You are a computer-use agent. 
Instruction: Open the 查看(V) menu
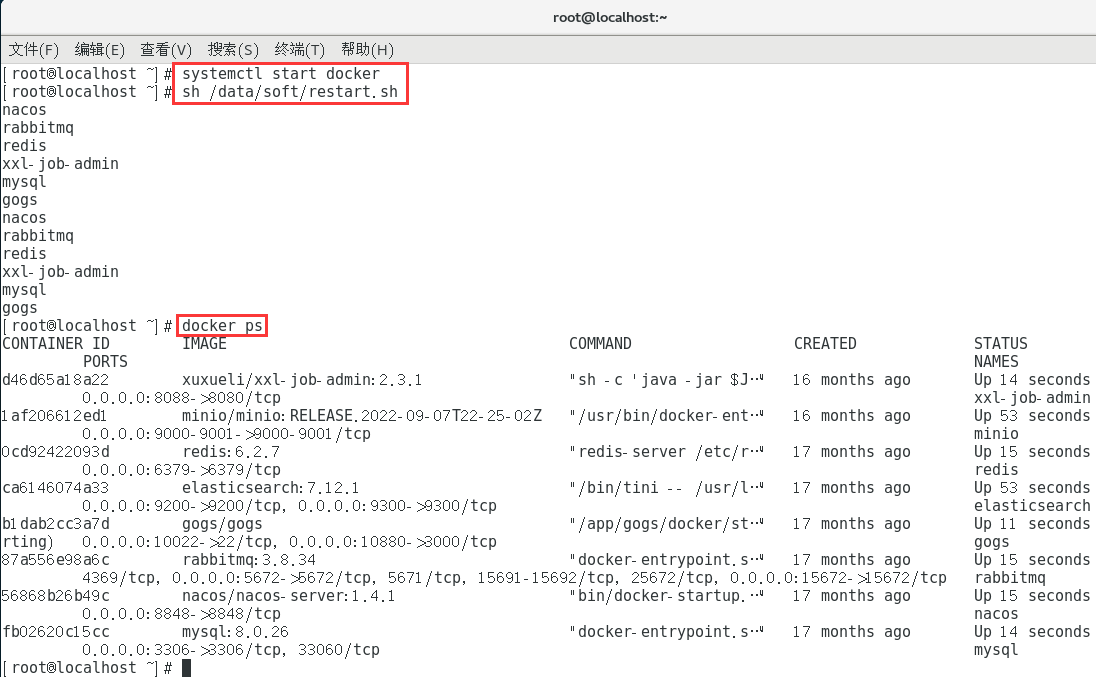tap(166, 50)
